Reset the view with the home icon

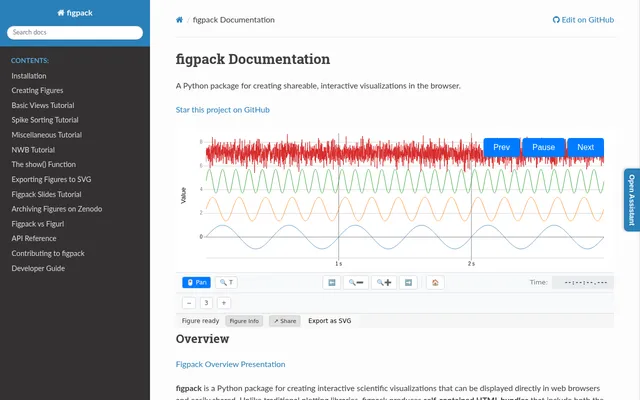[435, 282]
